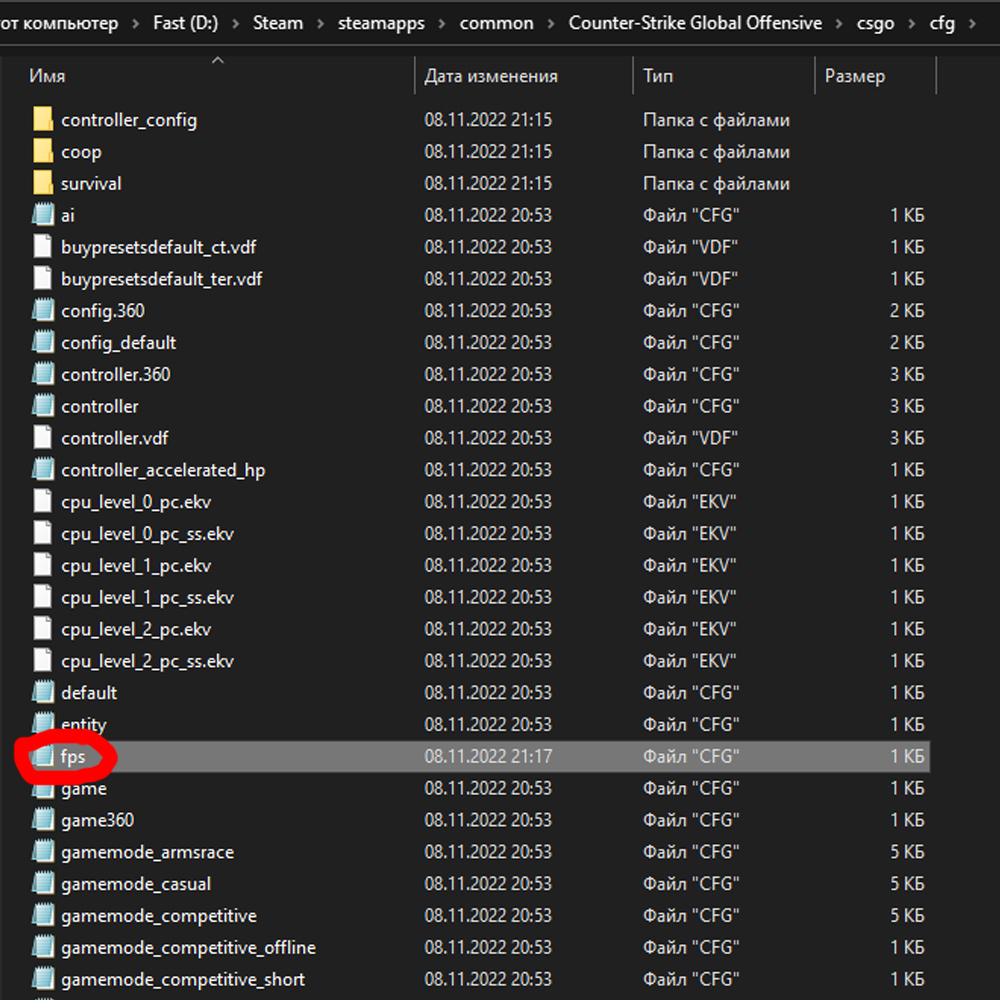Click the cpu_level_1_pc_ss.ekv file icon
This screenshot has width=1000, height=1000.
(x=43, y=598)
